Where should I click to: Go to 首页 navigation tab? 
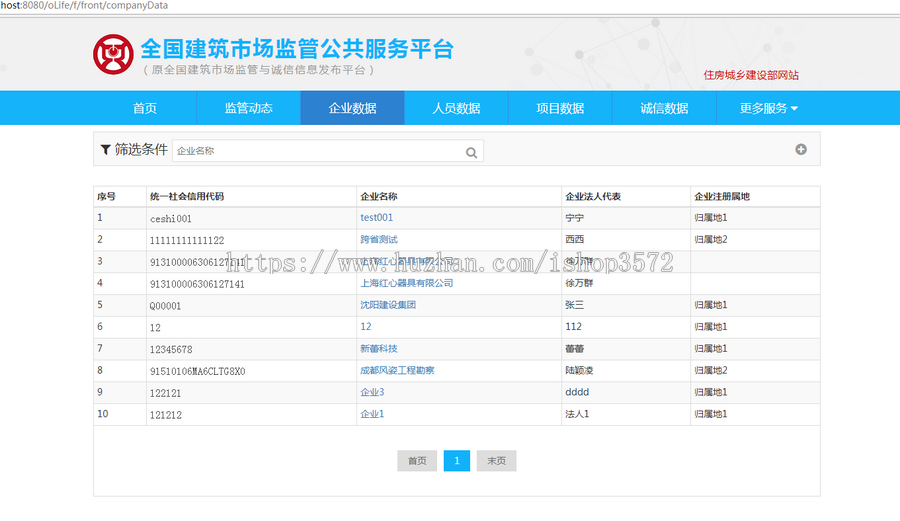coord(145,108)
